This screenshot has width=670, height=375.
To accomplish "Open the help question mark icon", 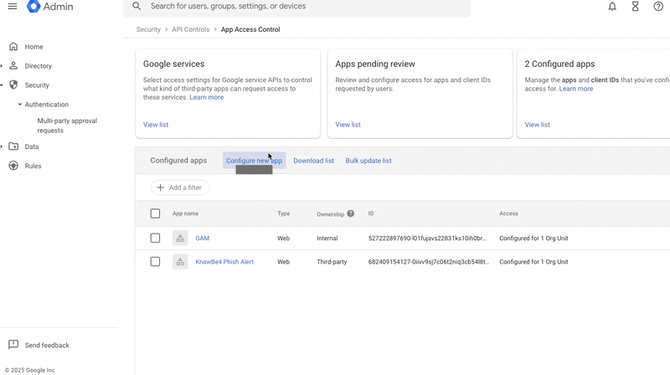I will click(x=658, y=6).
